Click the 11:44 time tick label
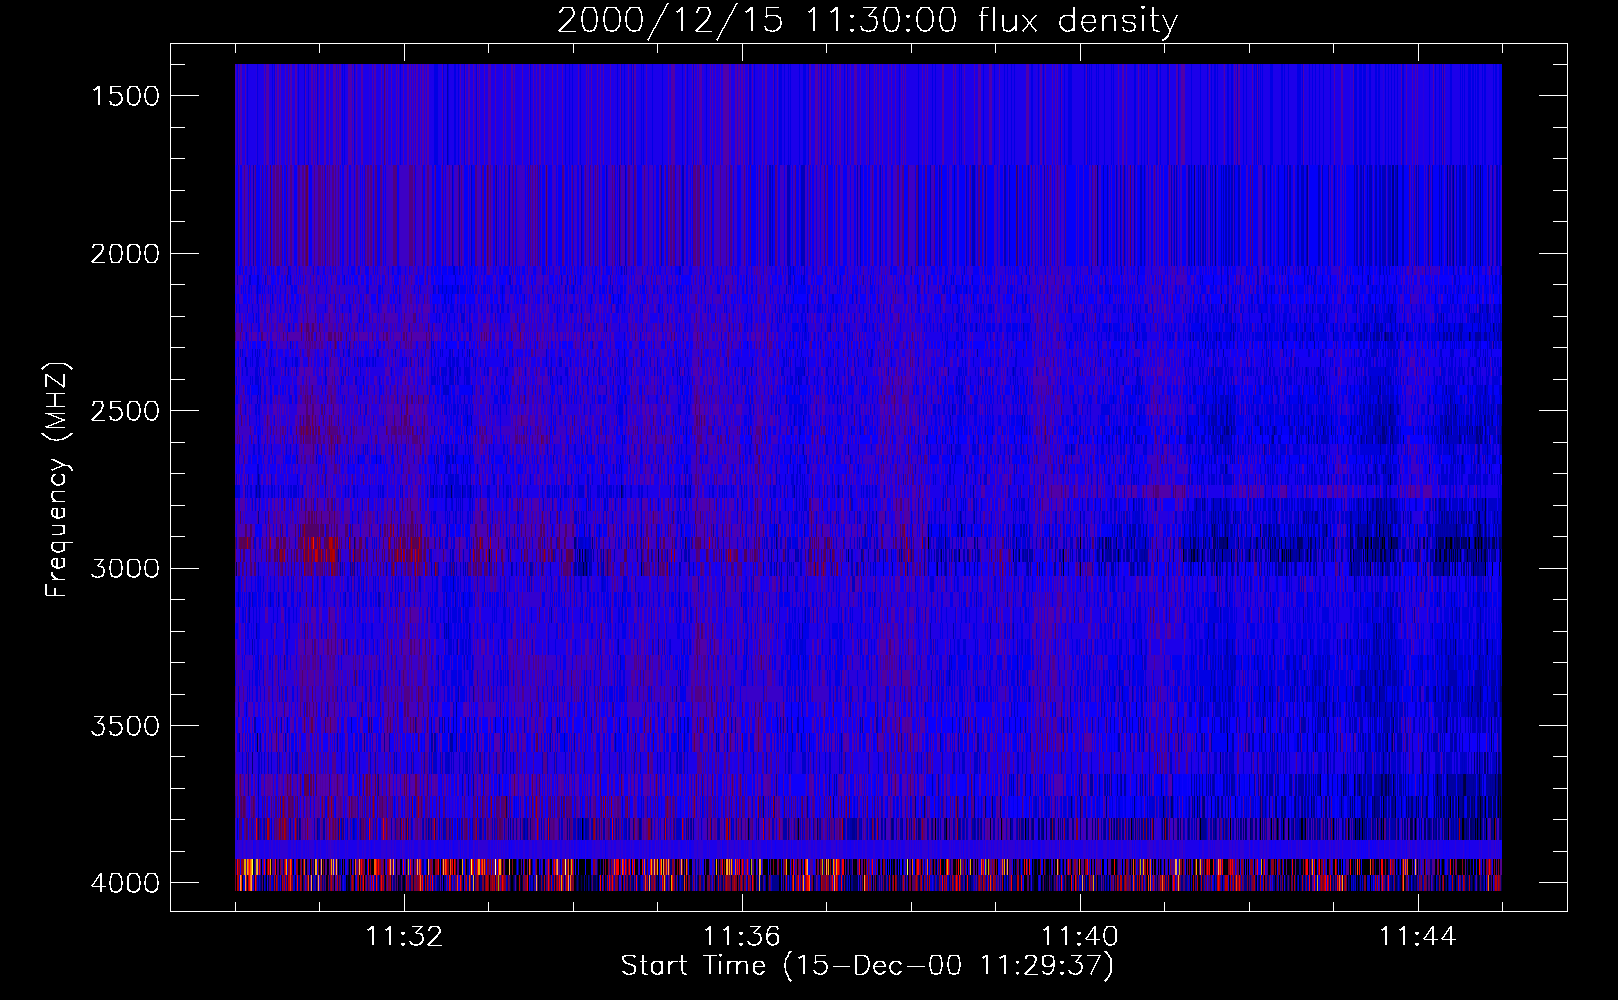Viewport: 1618px width, 1000px height. click(1418, 937)
